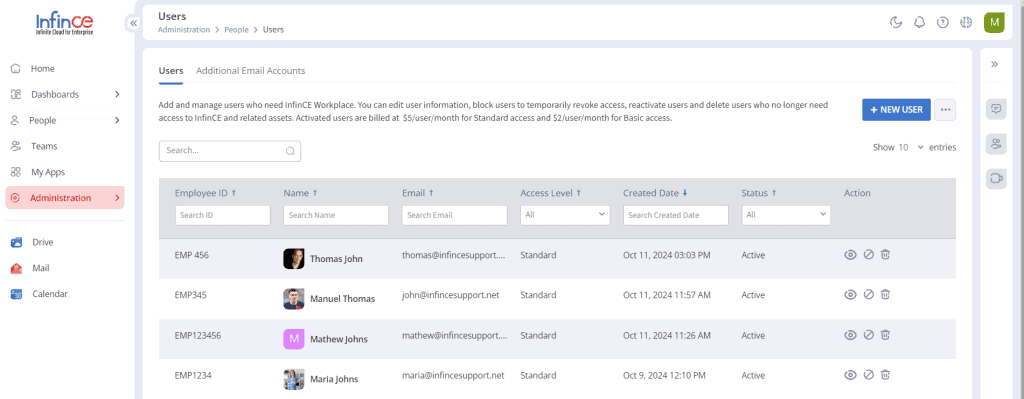The image size is (1024, 399).
Task: Open the chat icon in right panel
Action: click(x=996, y=109)
